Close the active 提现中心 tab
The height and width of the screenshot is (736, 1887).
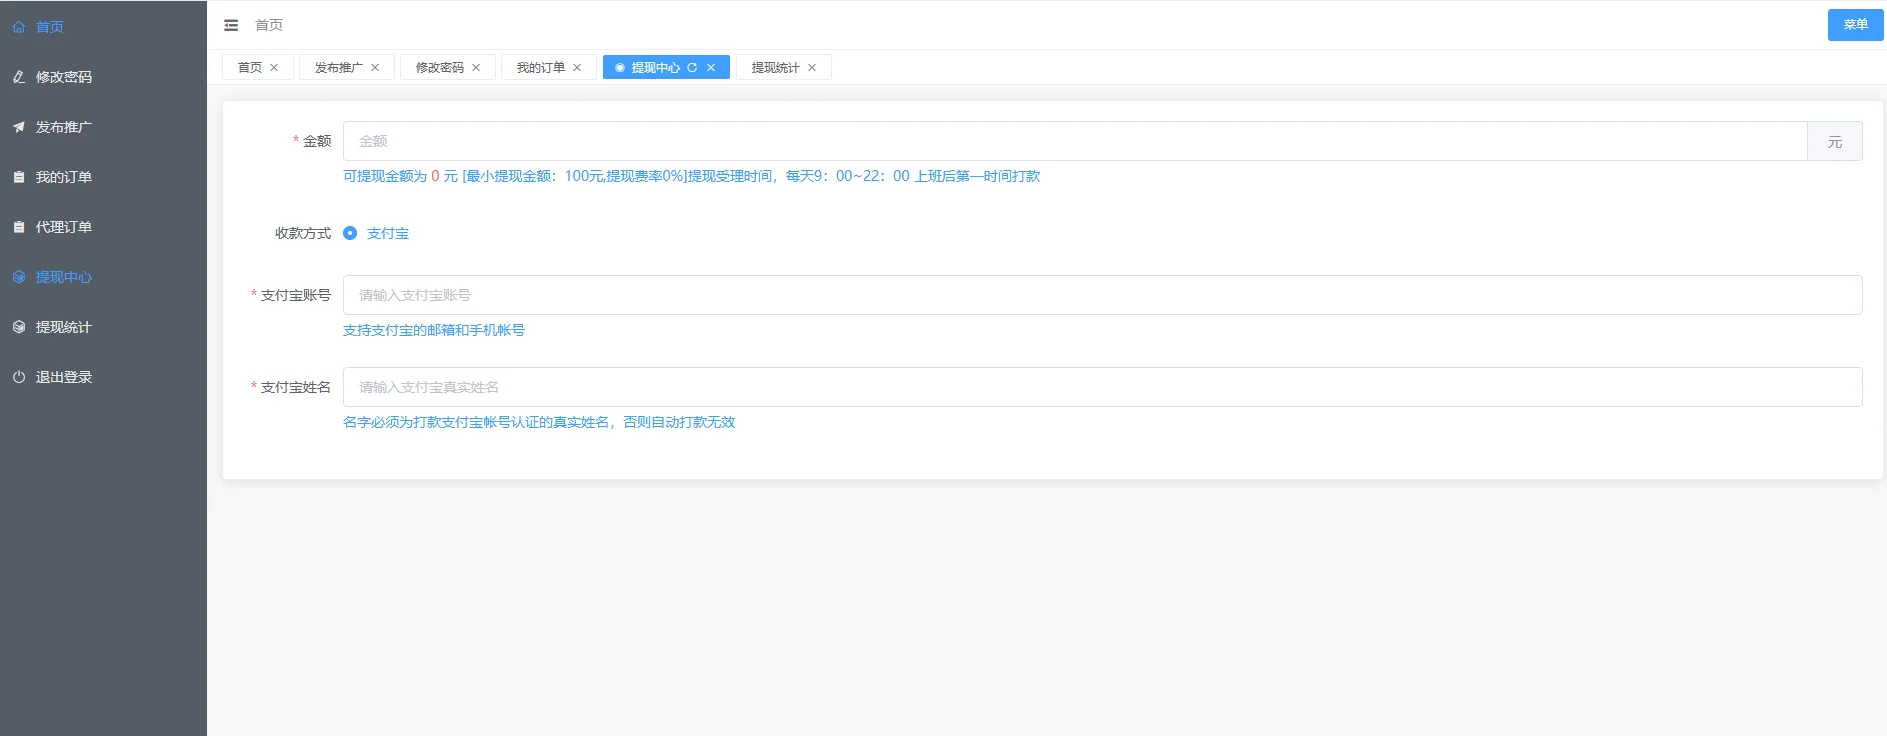click(711, 68)
